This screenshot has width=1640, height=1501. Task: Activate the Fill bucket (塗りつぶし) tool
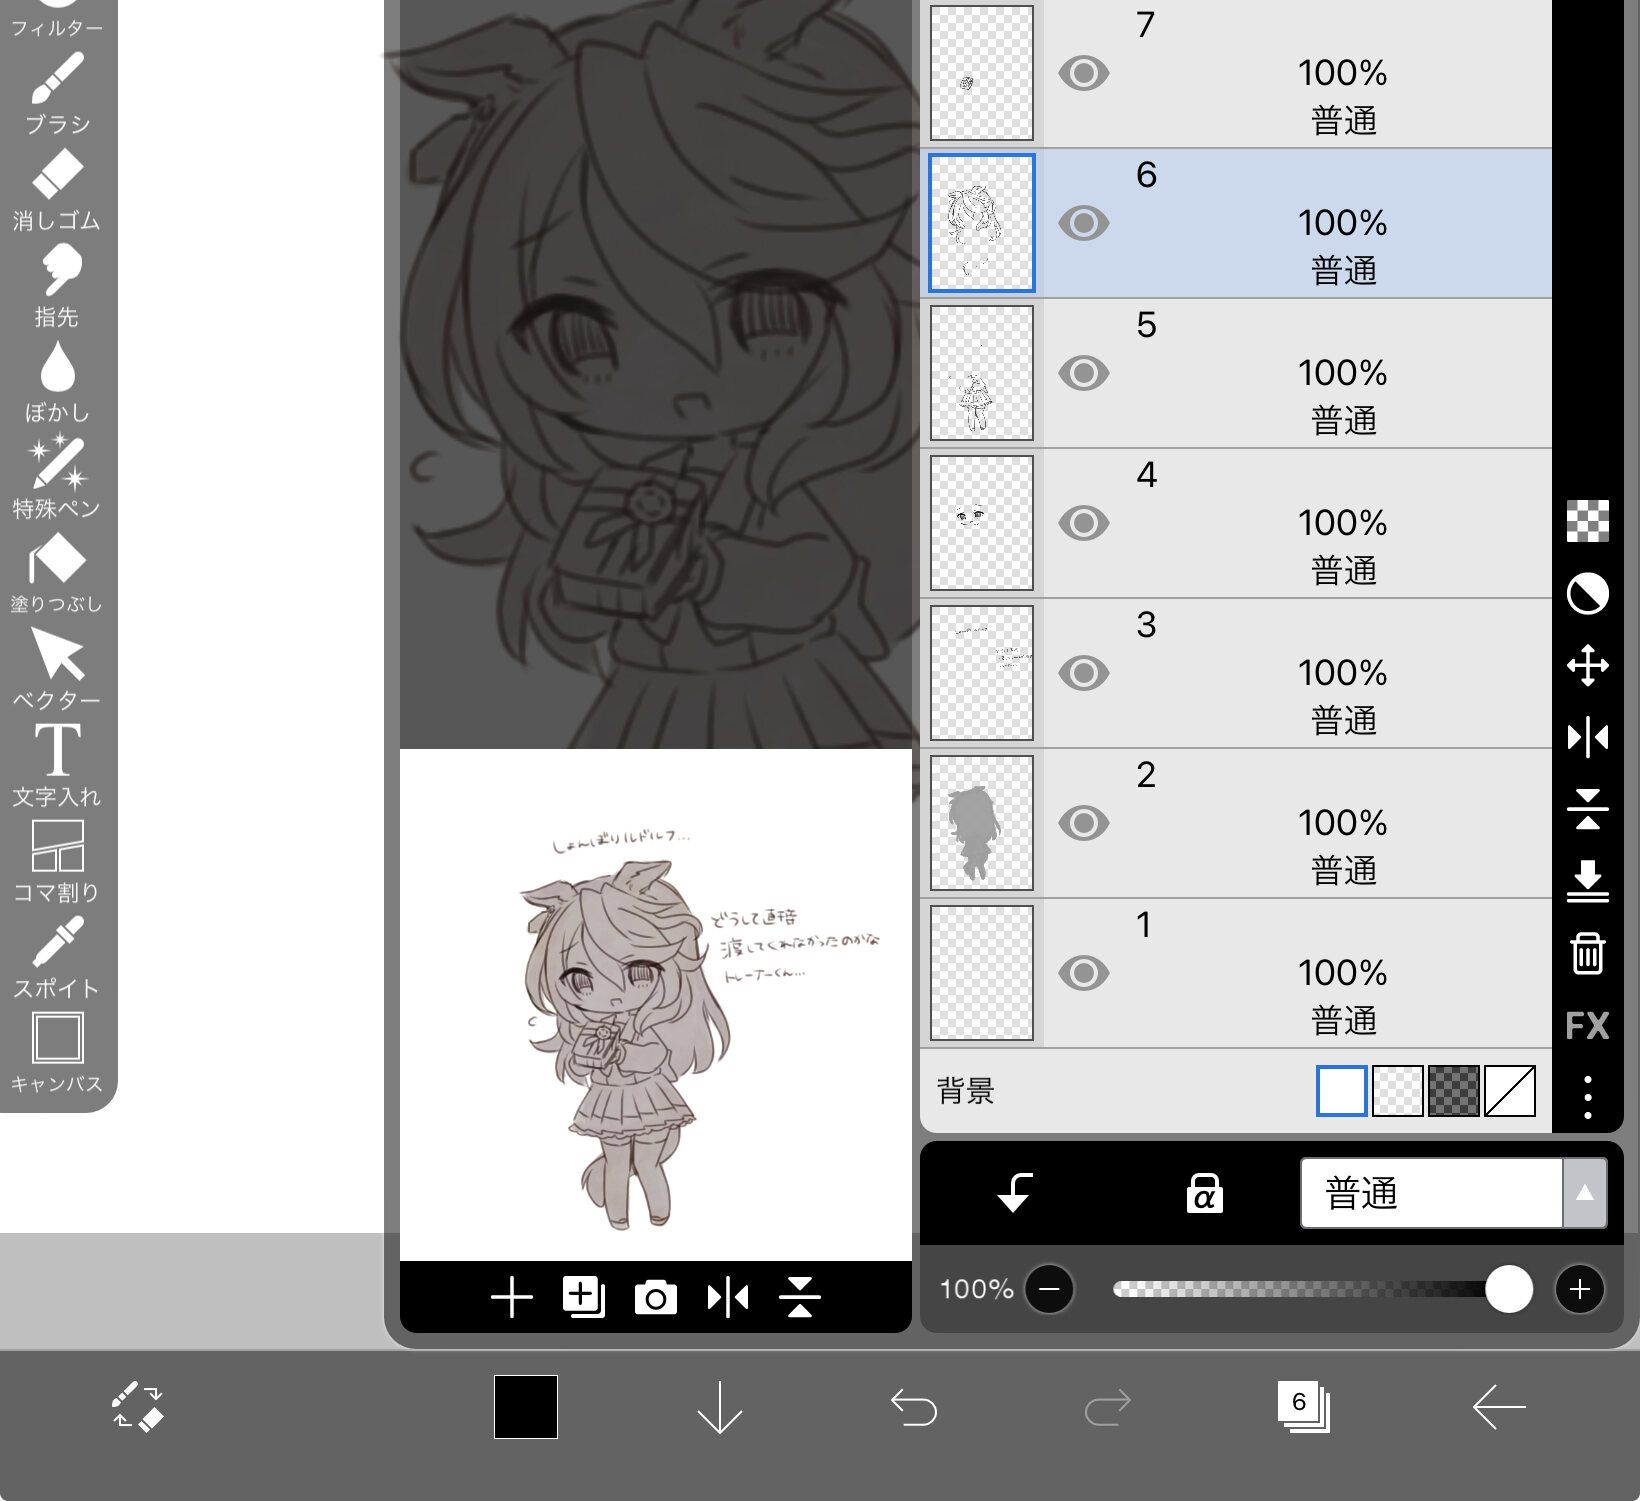tap(57, 573)
